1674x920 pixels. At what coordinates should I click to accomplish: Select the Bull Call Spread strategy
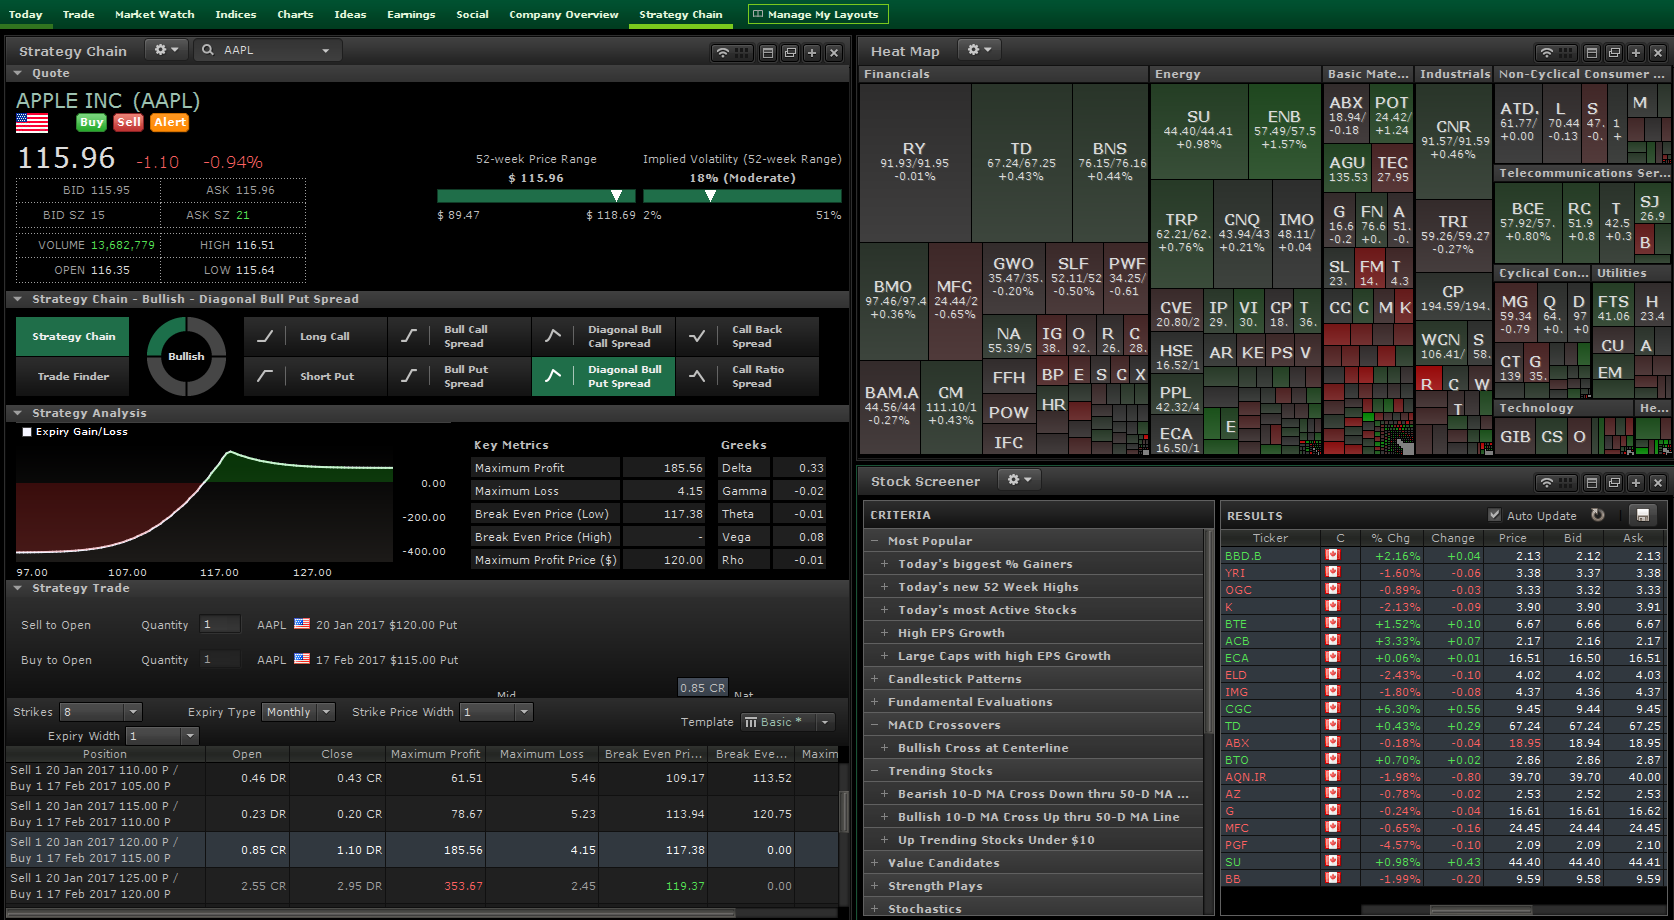459,336
